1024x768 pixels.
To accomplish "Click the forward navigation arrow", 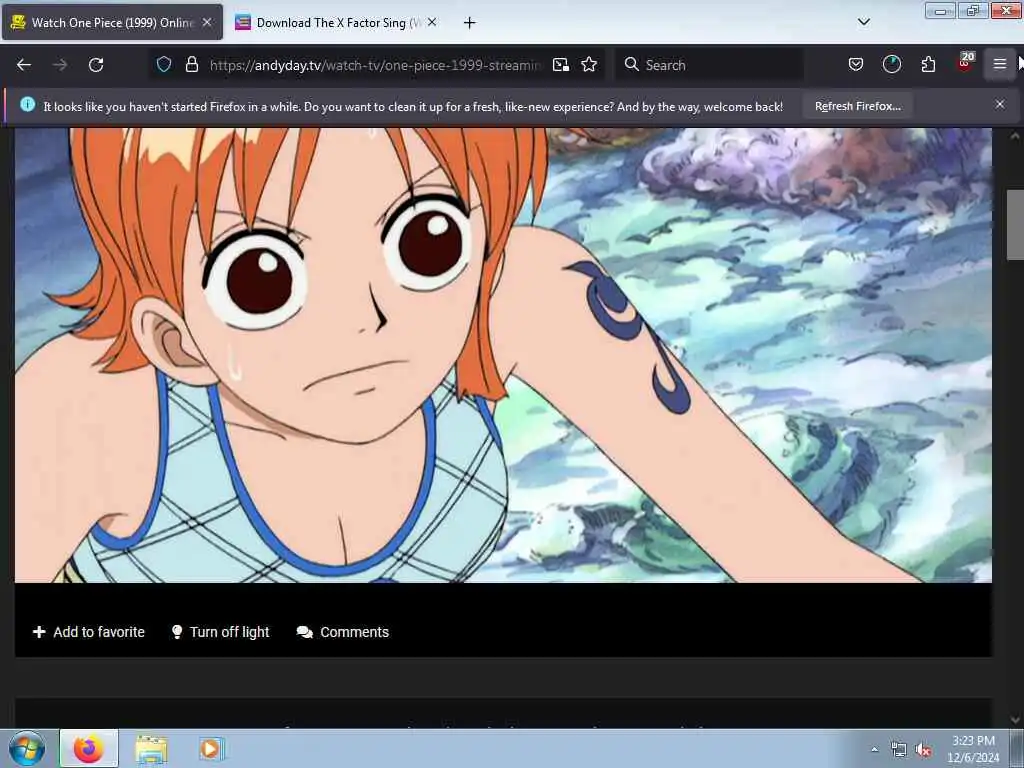I will pyautogui.click(x=60, y=65).
